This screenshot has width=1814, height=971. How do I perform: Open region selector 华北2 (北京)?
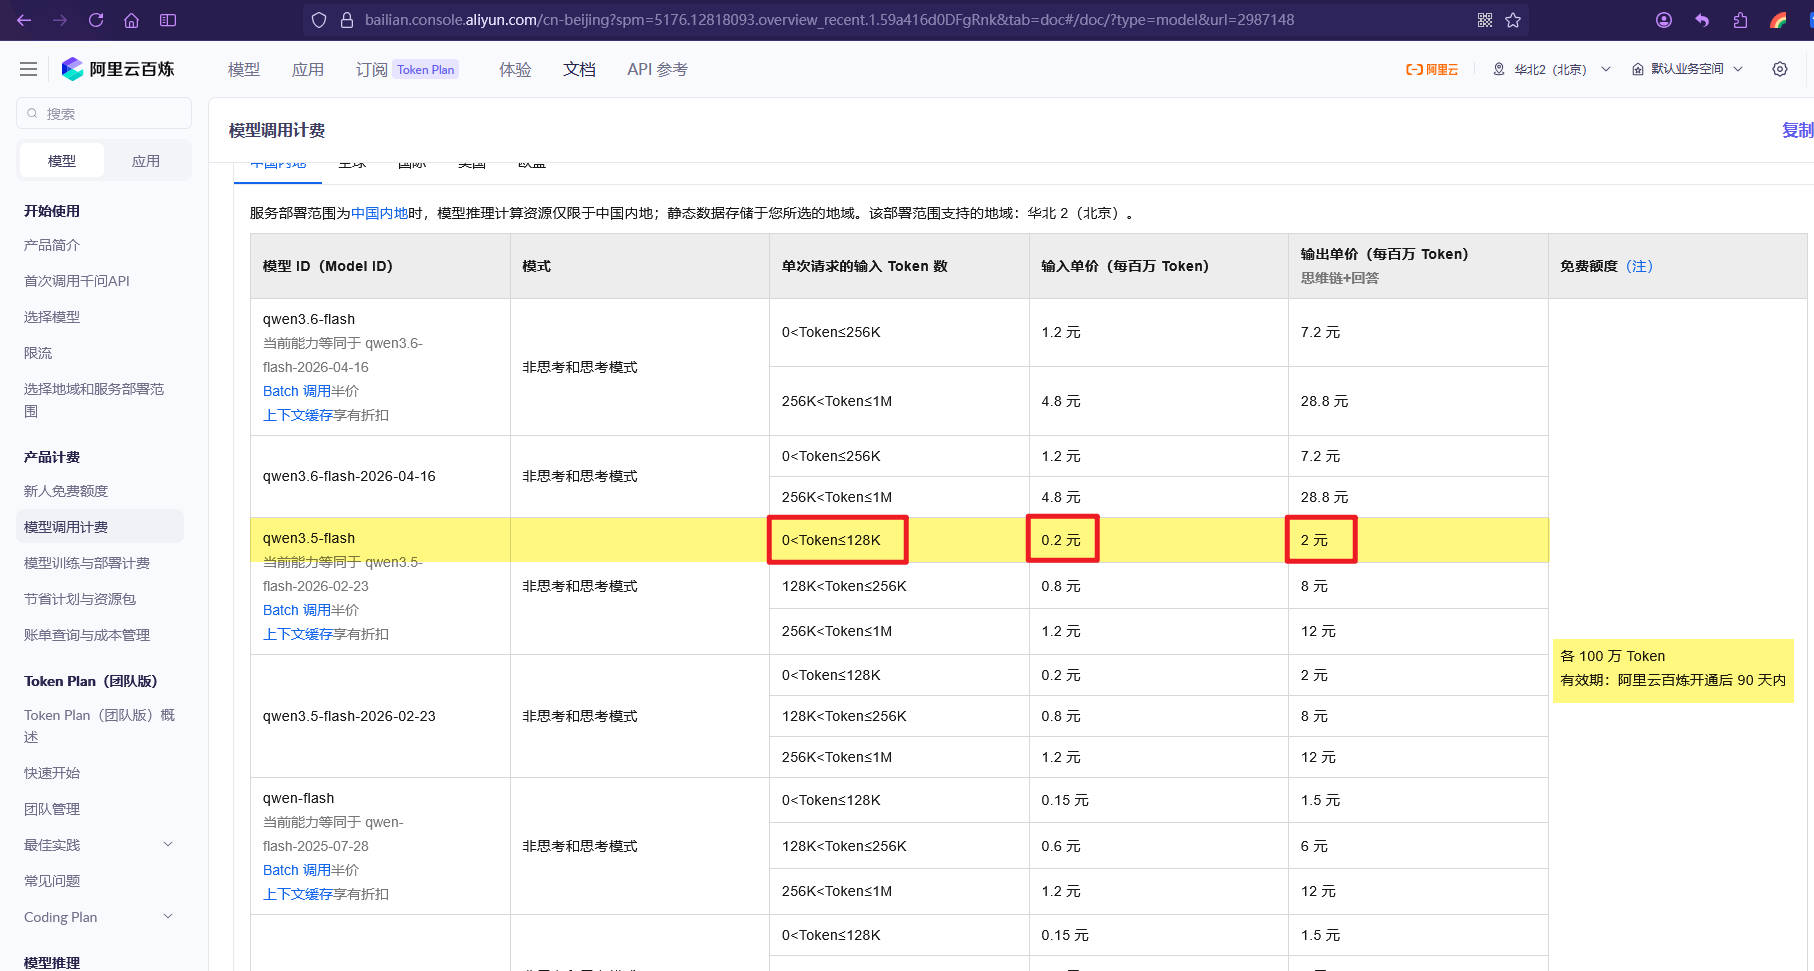(x=1551, y=69)
